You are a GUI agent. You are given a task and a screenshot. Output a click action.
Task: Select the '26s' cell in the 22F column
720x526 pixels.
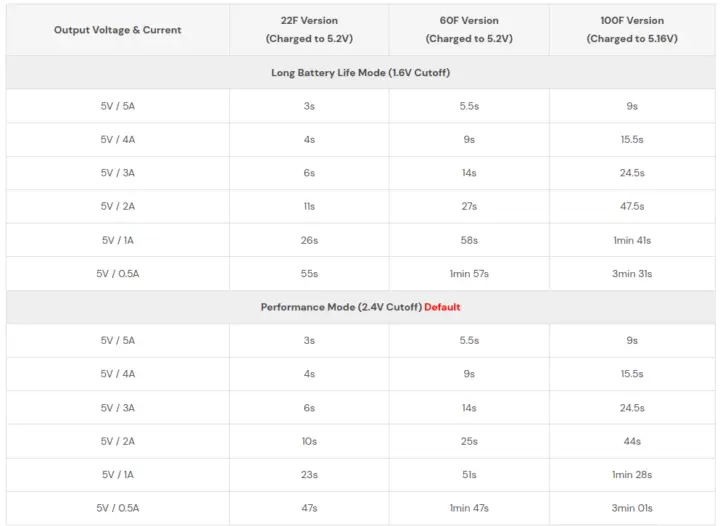pos(309,240)
